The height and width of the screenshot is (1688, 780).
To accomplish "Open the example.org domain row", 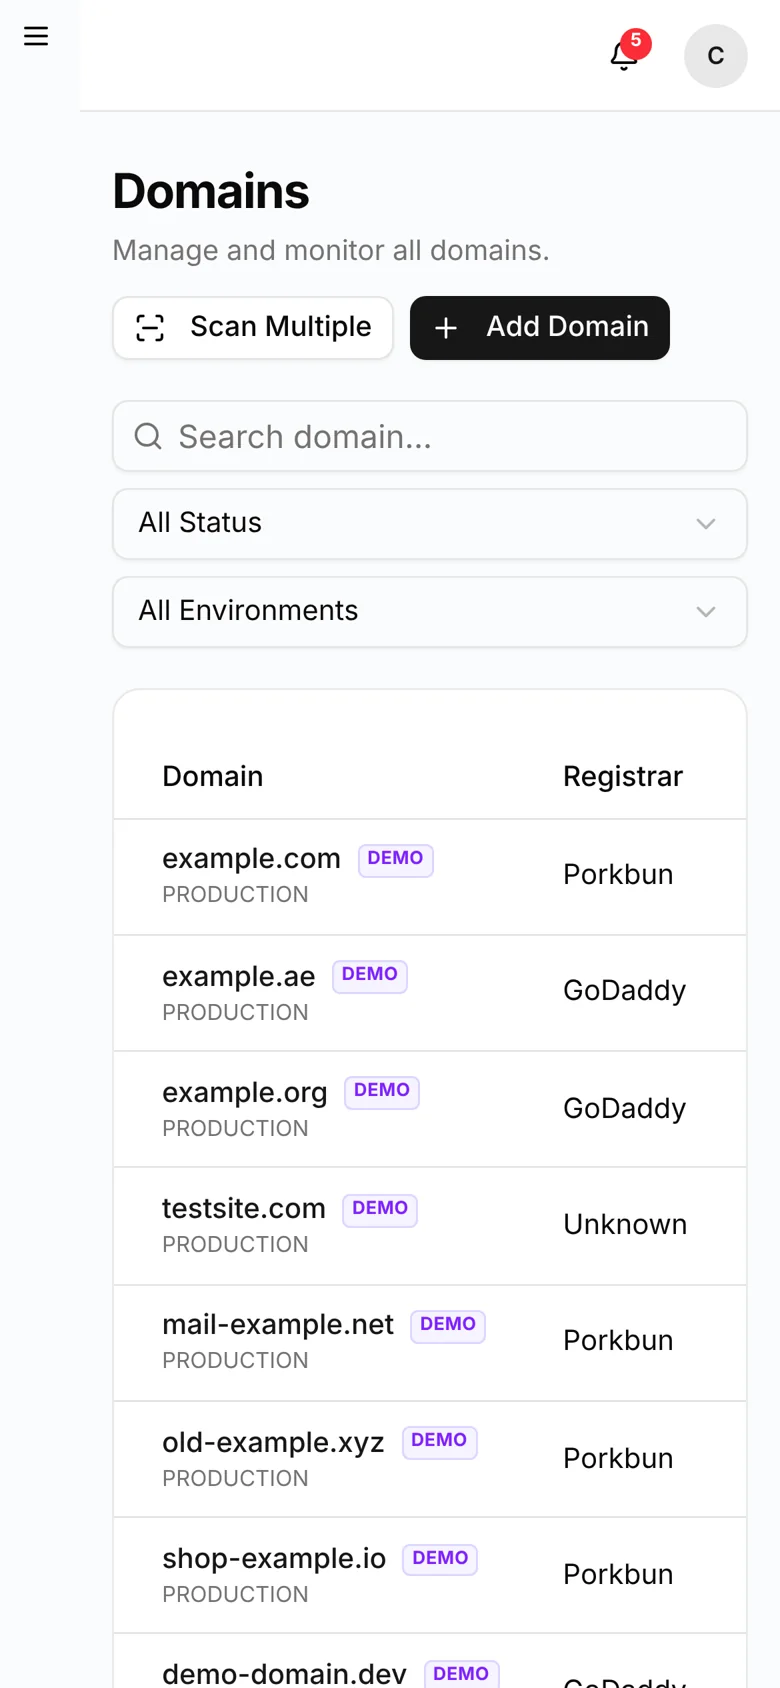I will coord(430,1109).
